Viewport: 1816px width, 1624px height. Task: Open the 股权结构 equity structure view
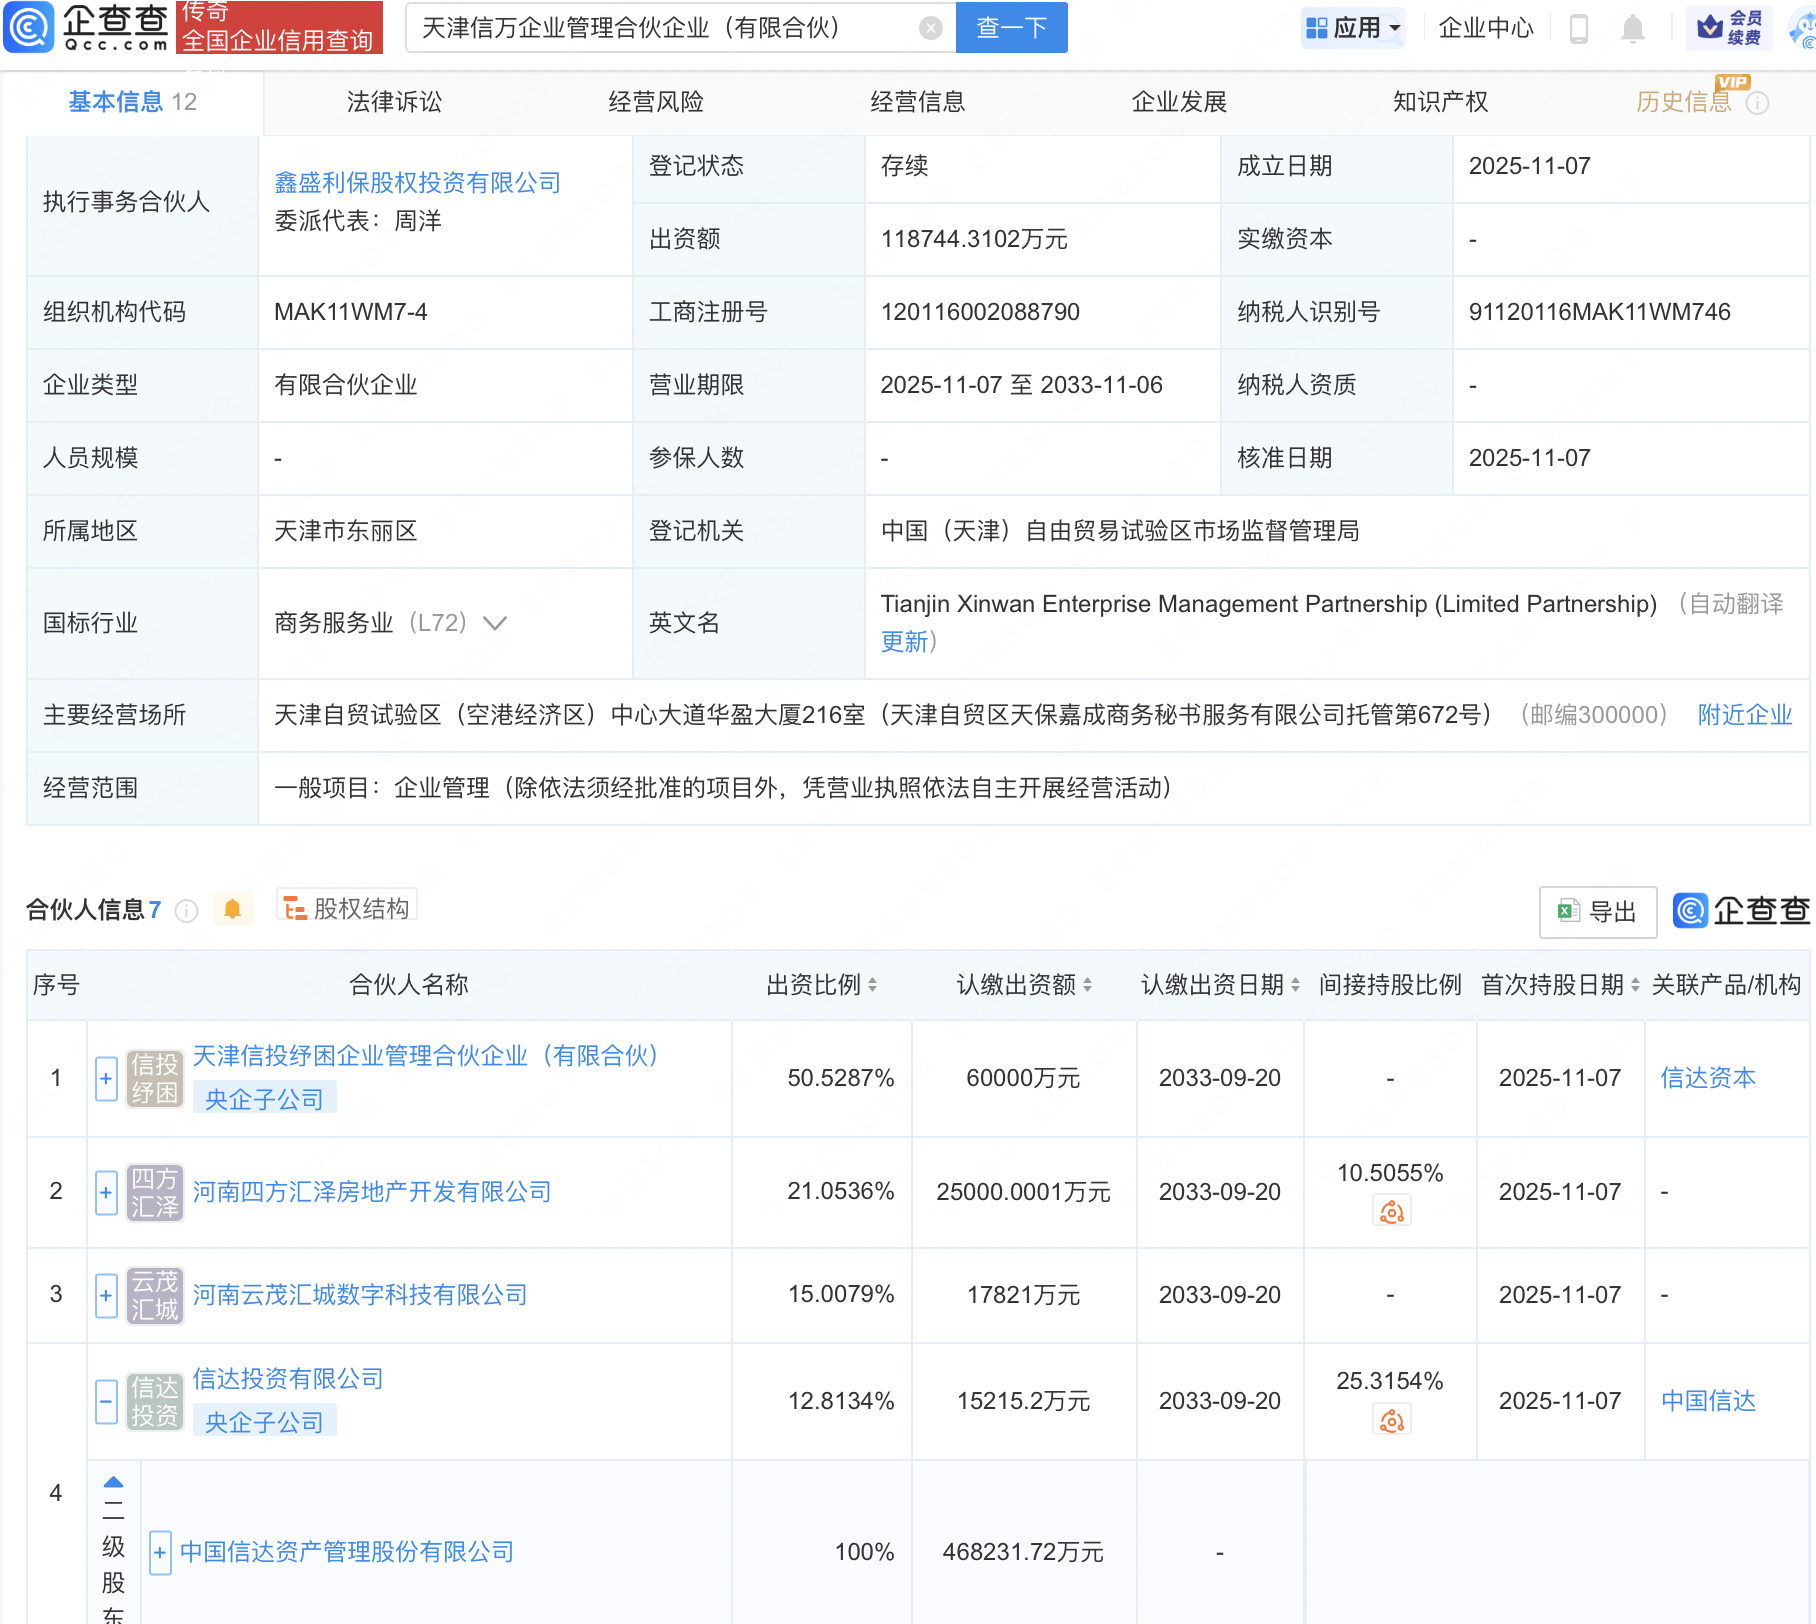pyautogui.click(x=347, y=908)
